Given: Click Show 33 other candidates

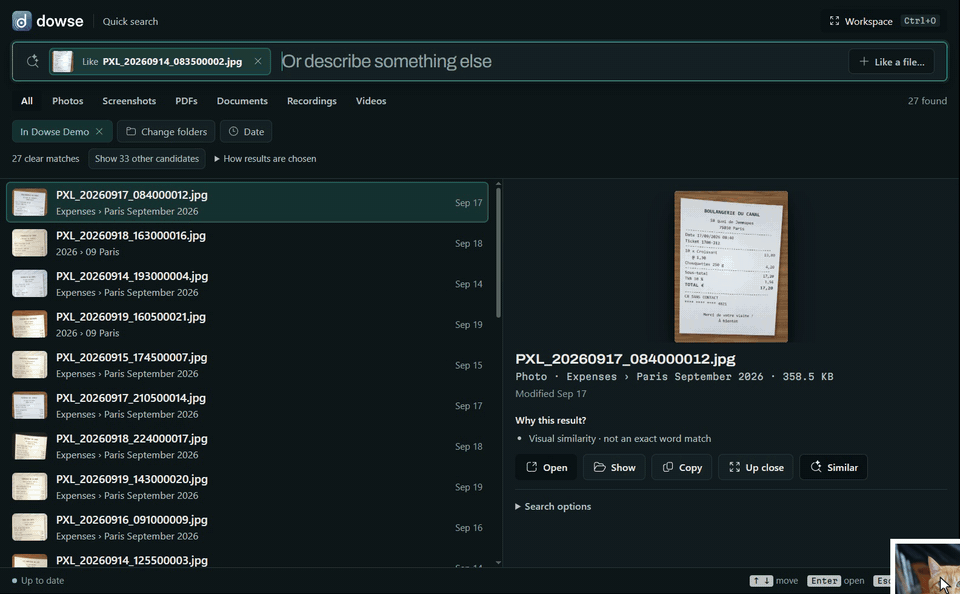Looking at the screenshot, I should (147, 159).
